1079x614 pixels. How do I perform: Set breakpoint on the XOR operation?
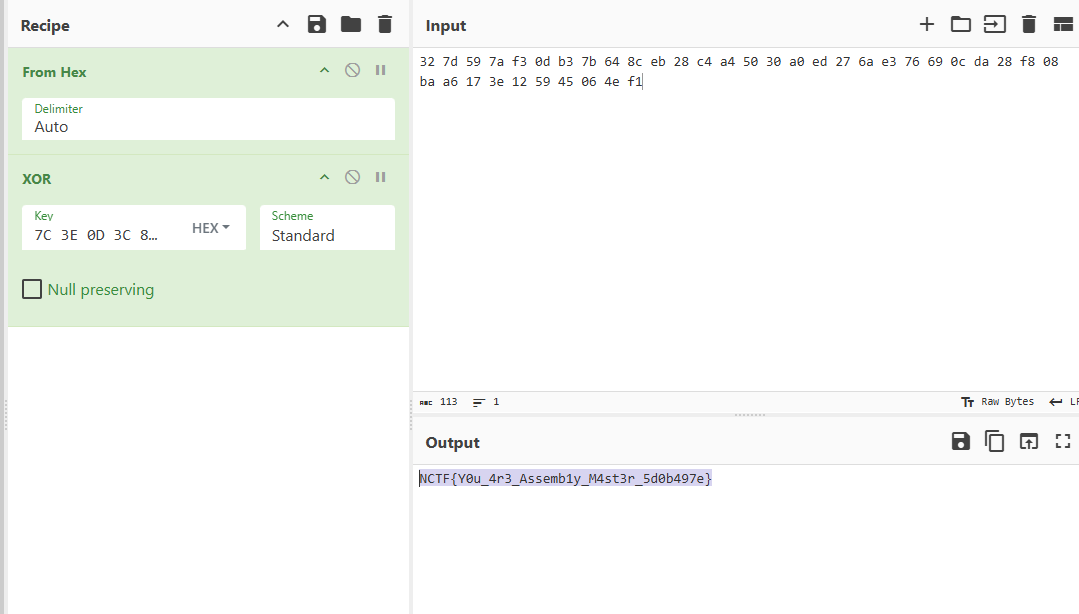[x=380, y=177]
